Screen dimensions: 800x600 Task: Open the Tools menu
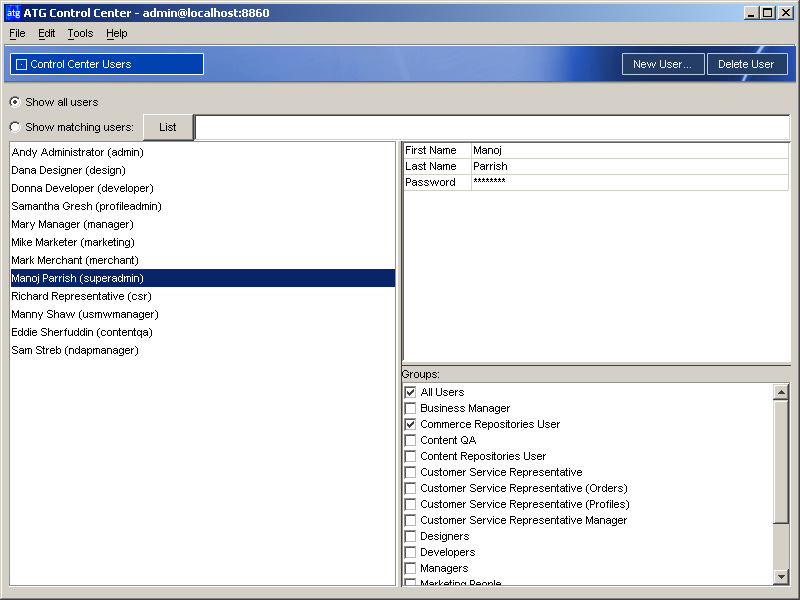click(x=80, y=34)
